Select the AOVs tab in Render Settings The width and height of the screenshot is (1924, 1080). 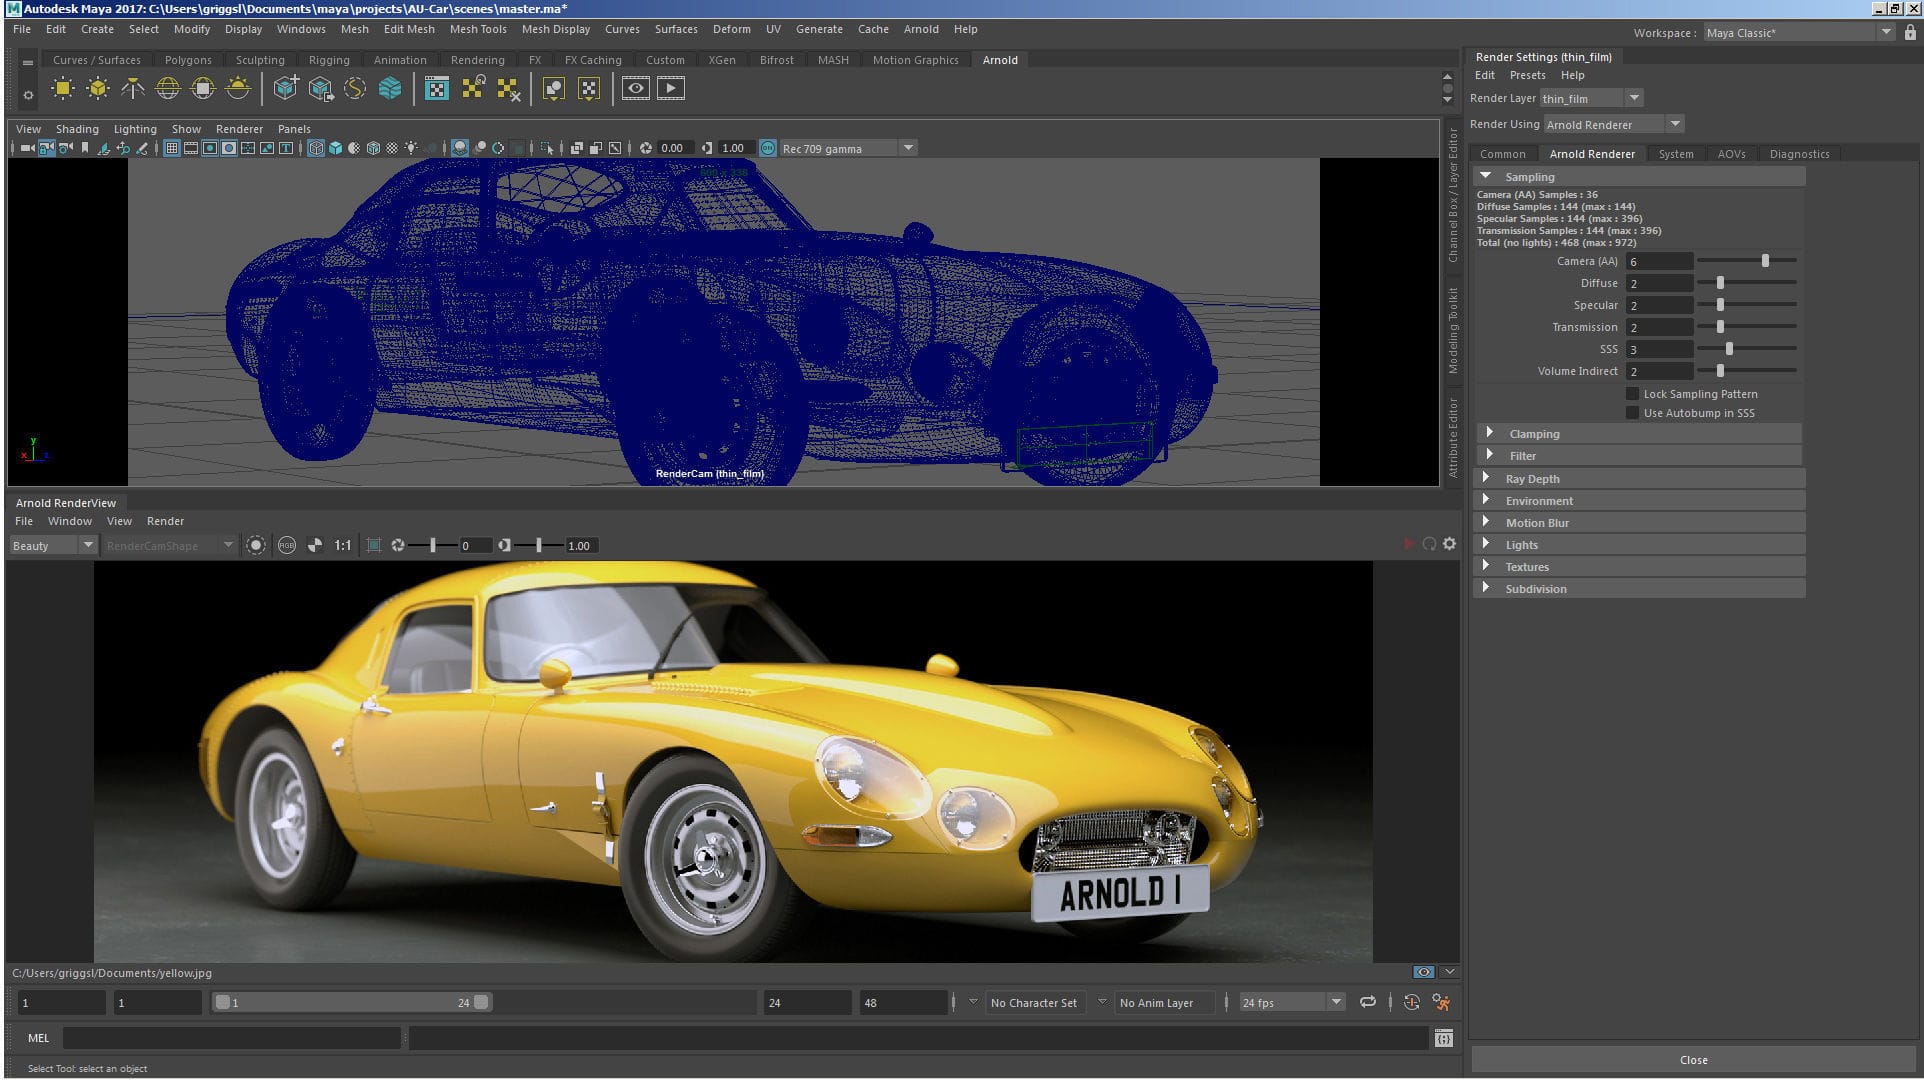[x=1731, y=153]
